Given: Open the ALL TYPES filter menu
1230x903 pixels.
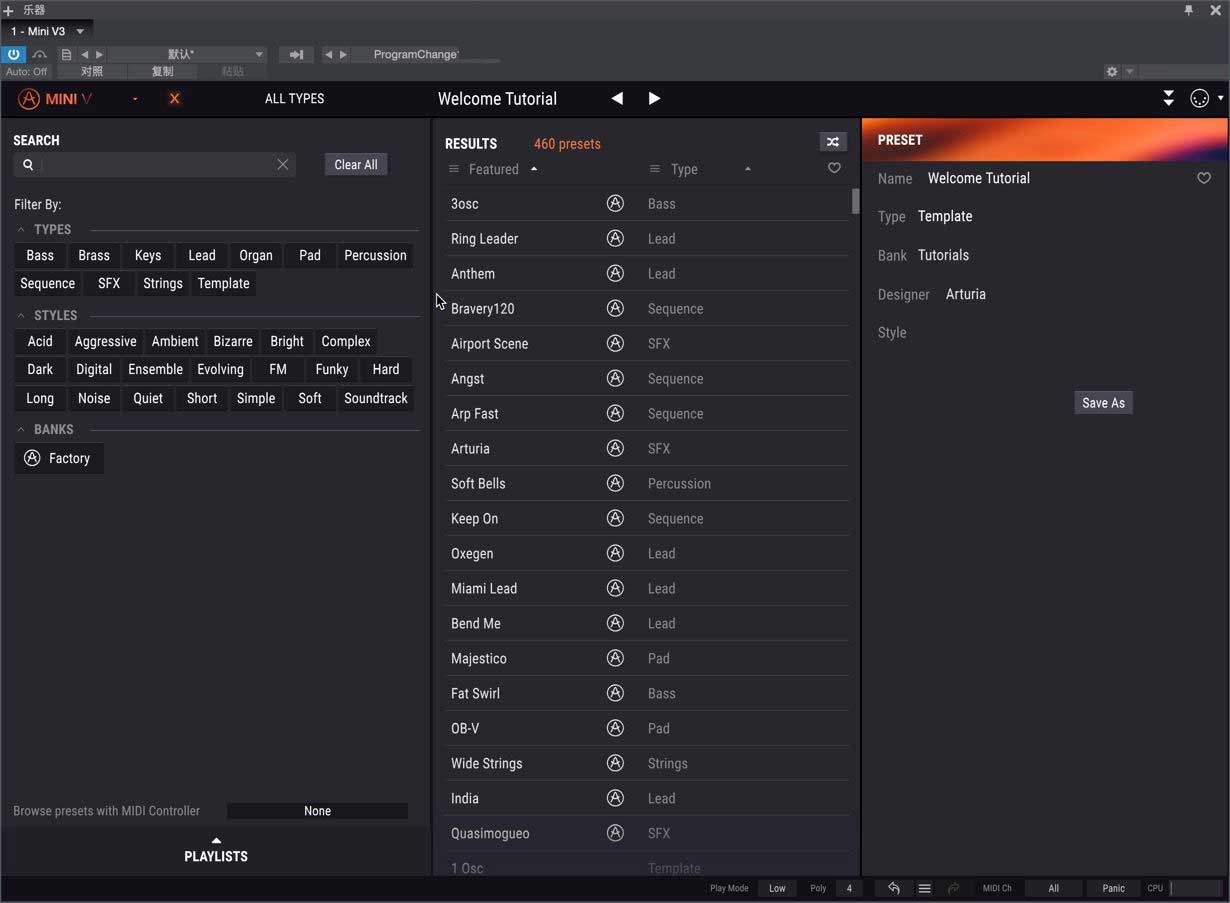Looking at the screenshot, I should [294, 99].
